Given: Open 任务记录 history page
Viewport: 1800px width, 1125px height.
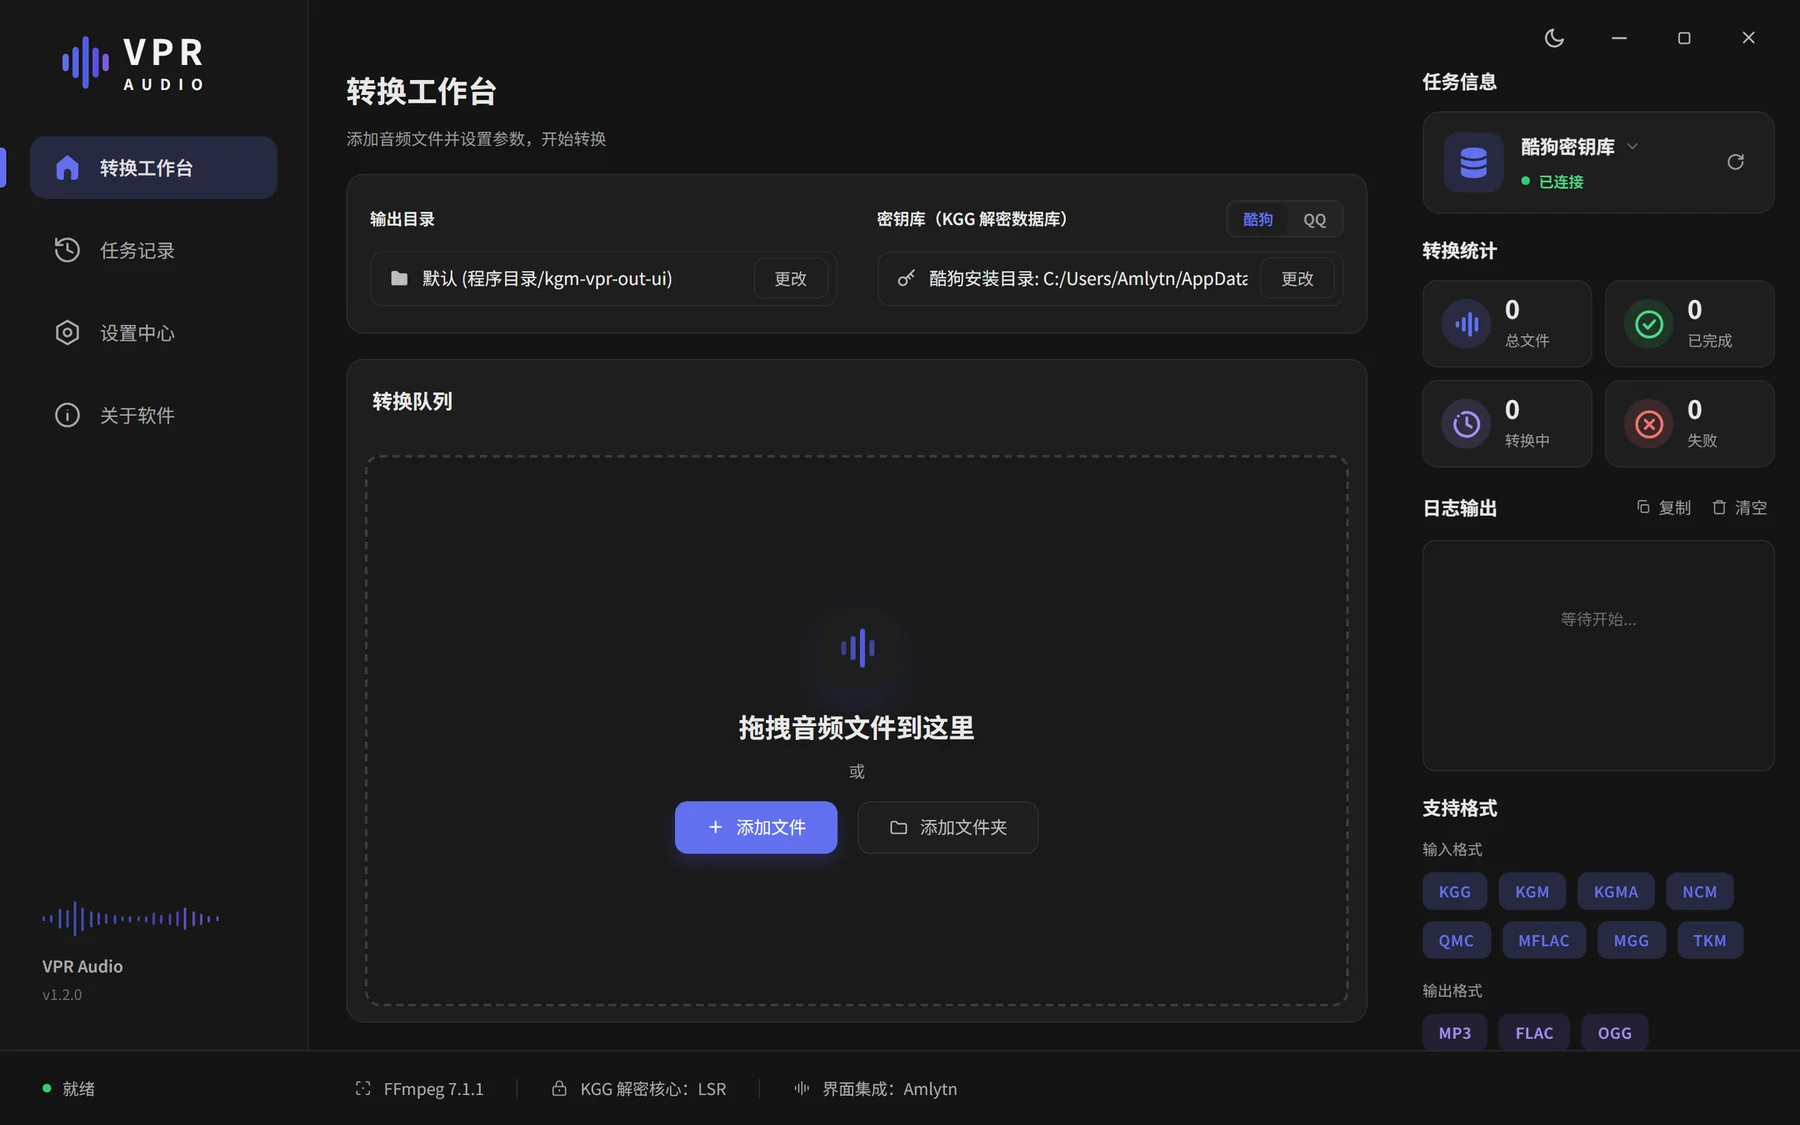Looking at the screenshot, I should tap(153, 250).
